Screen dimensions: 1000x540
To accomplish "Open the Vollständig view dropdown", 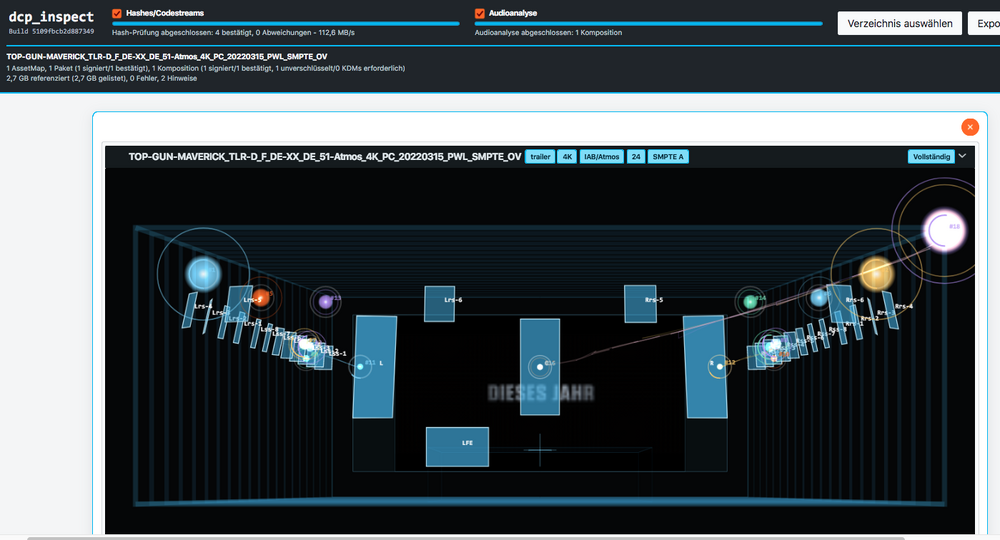I will coord(931,157).
